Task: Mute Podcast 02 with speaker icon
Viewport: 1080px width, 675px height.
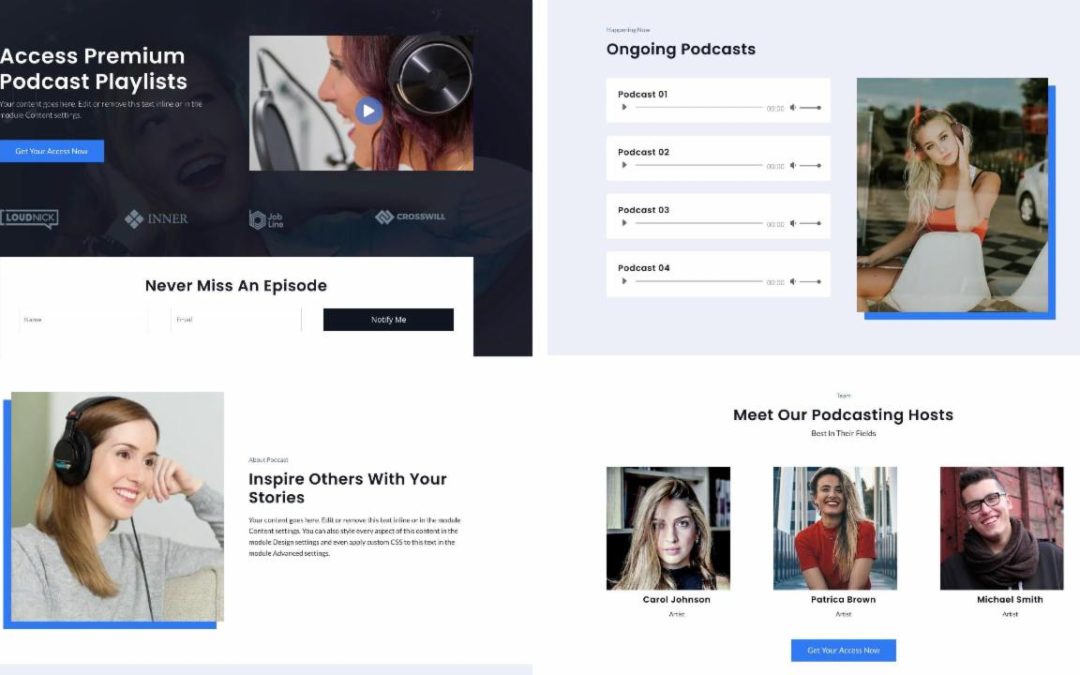Action: pos(793,165)
